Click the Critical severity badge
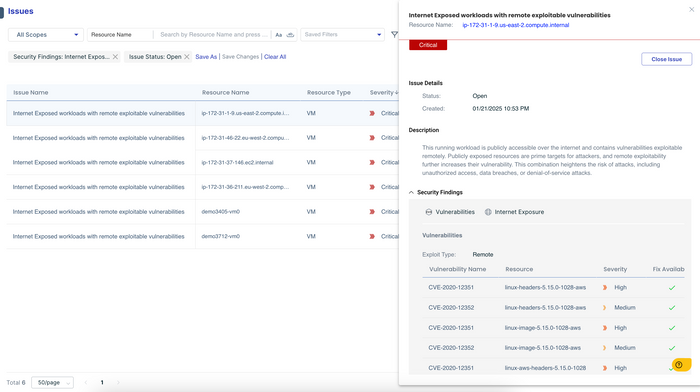 (x=428, y=45)
